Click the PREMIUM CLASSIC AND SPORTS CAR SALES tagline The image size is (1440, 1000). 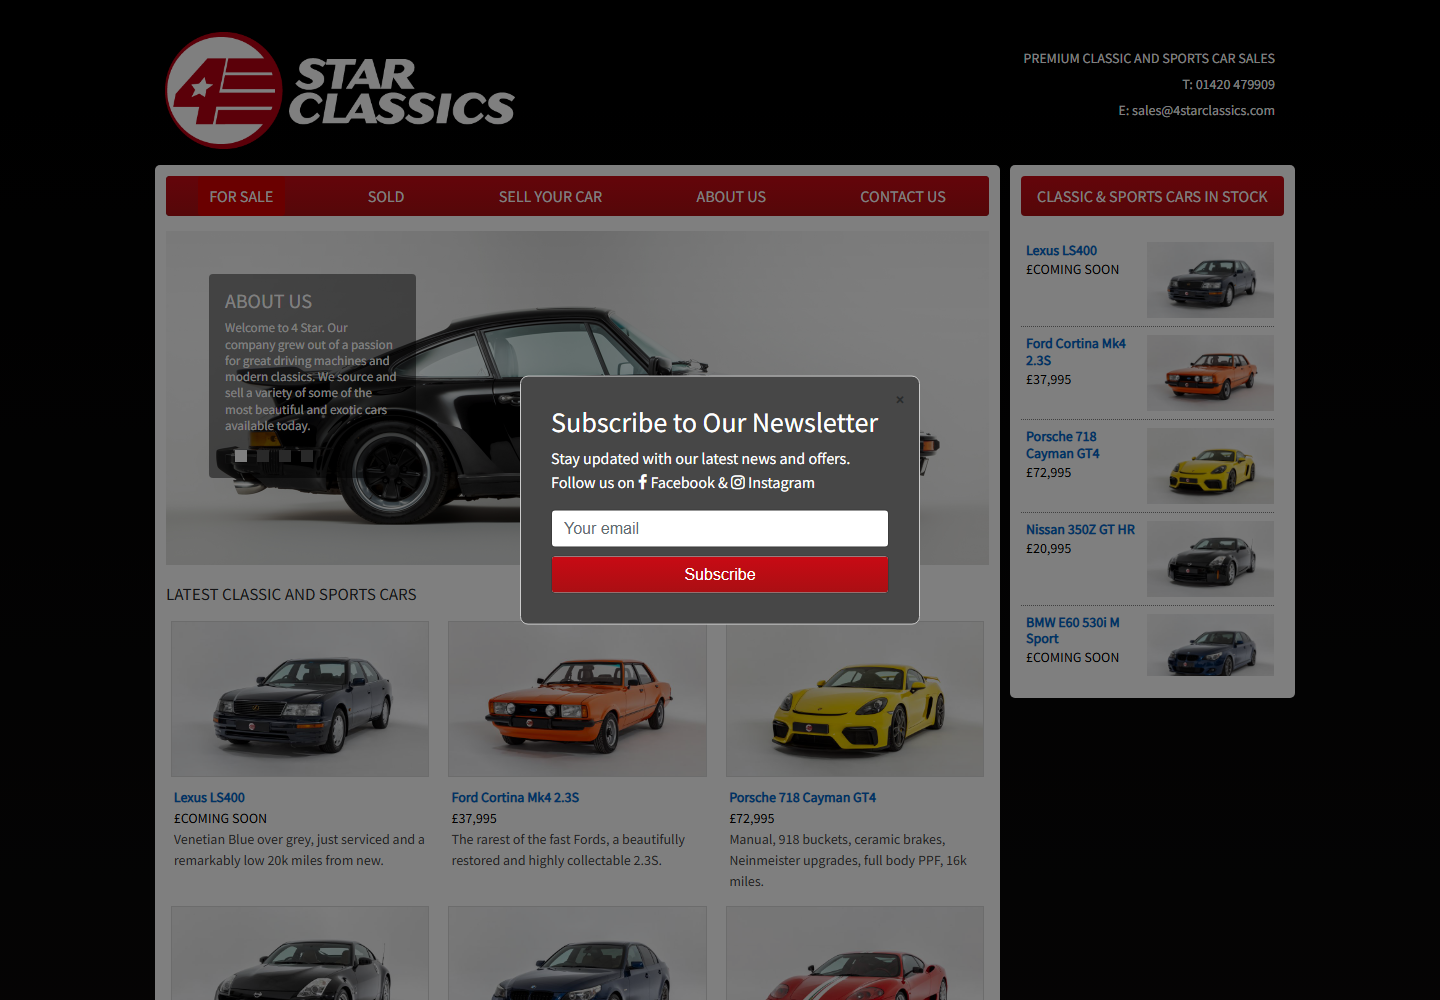coord(1149,59)
